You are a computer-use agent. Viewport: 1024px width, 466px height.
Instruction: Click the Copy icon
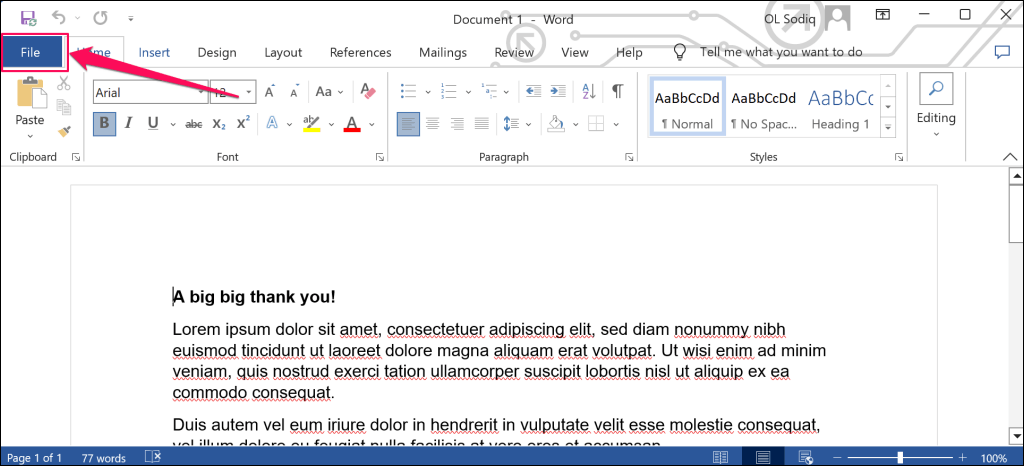(64, 106)
